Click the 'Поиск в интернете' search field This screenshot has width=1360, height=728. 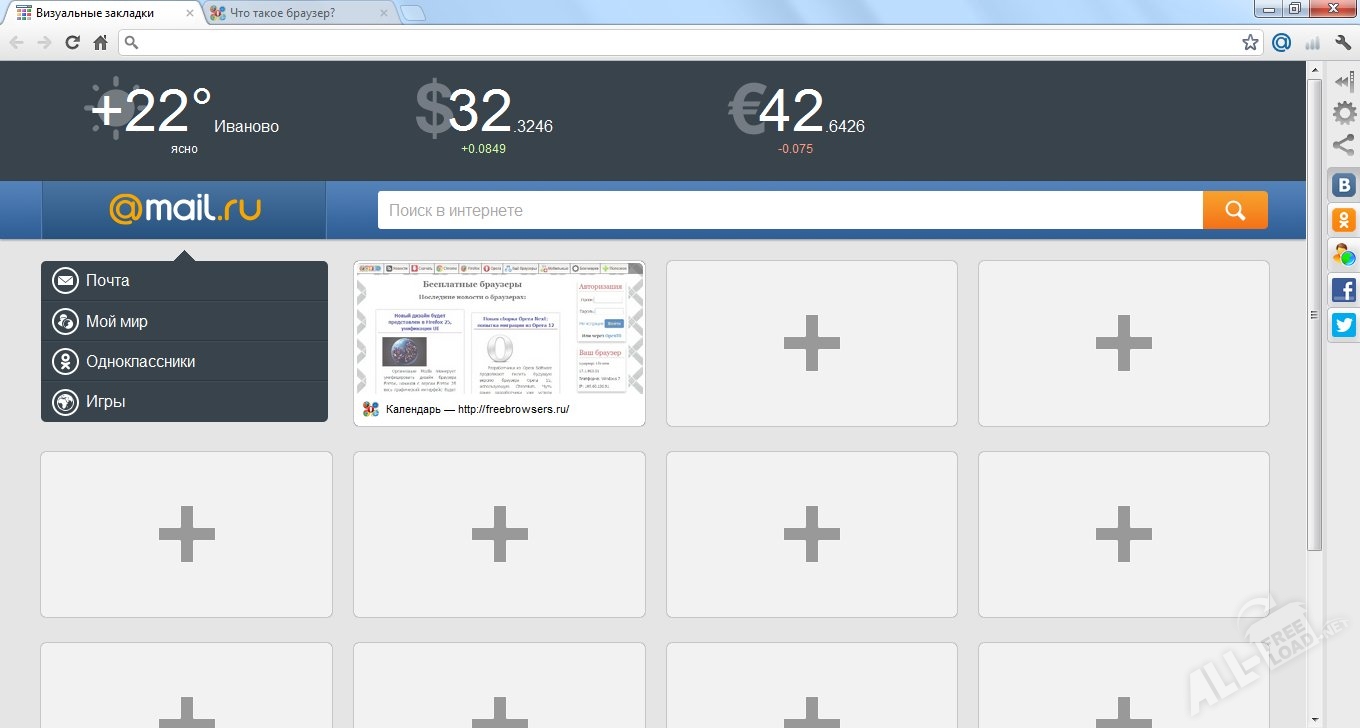789,210
